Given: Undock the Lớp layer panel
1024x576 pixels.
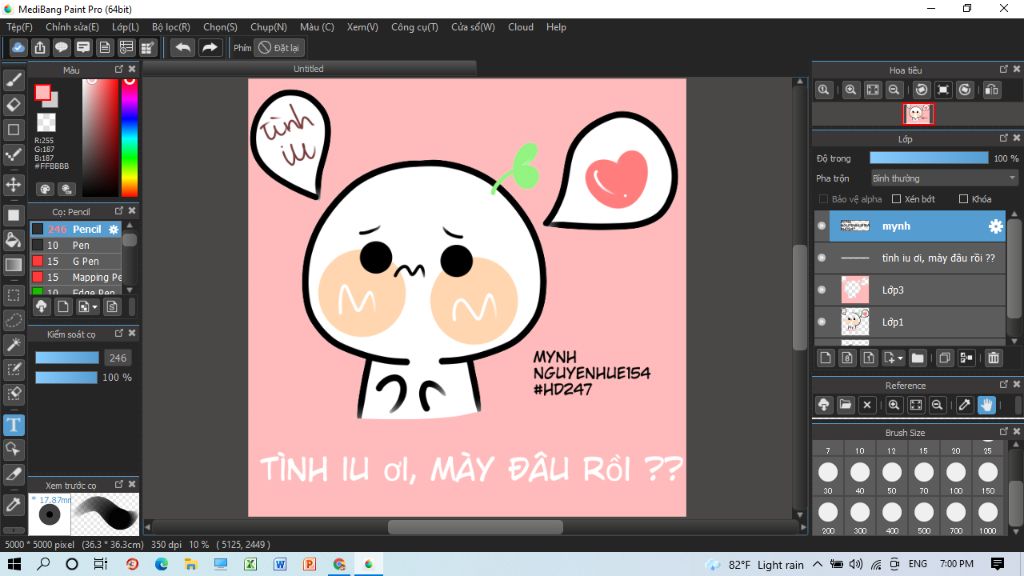Looking at the screenshot, I should (1004, 138).
